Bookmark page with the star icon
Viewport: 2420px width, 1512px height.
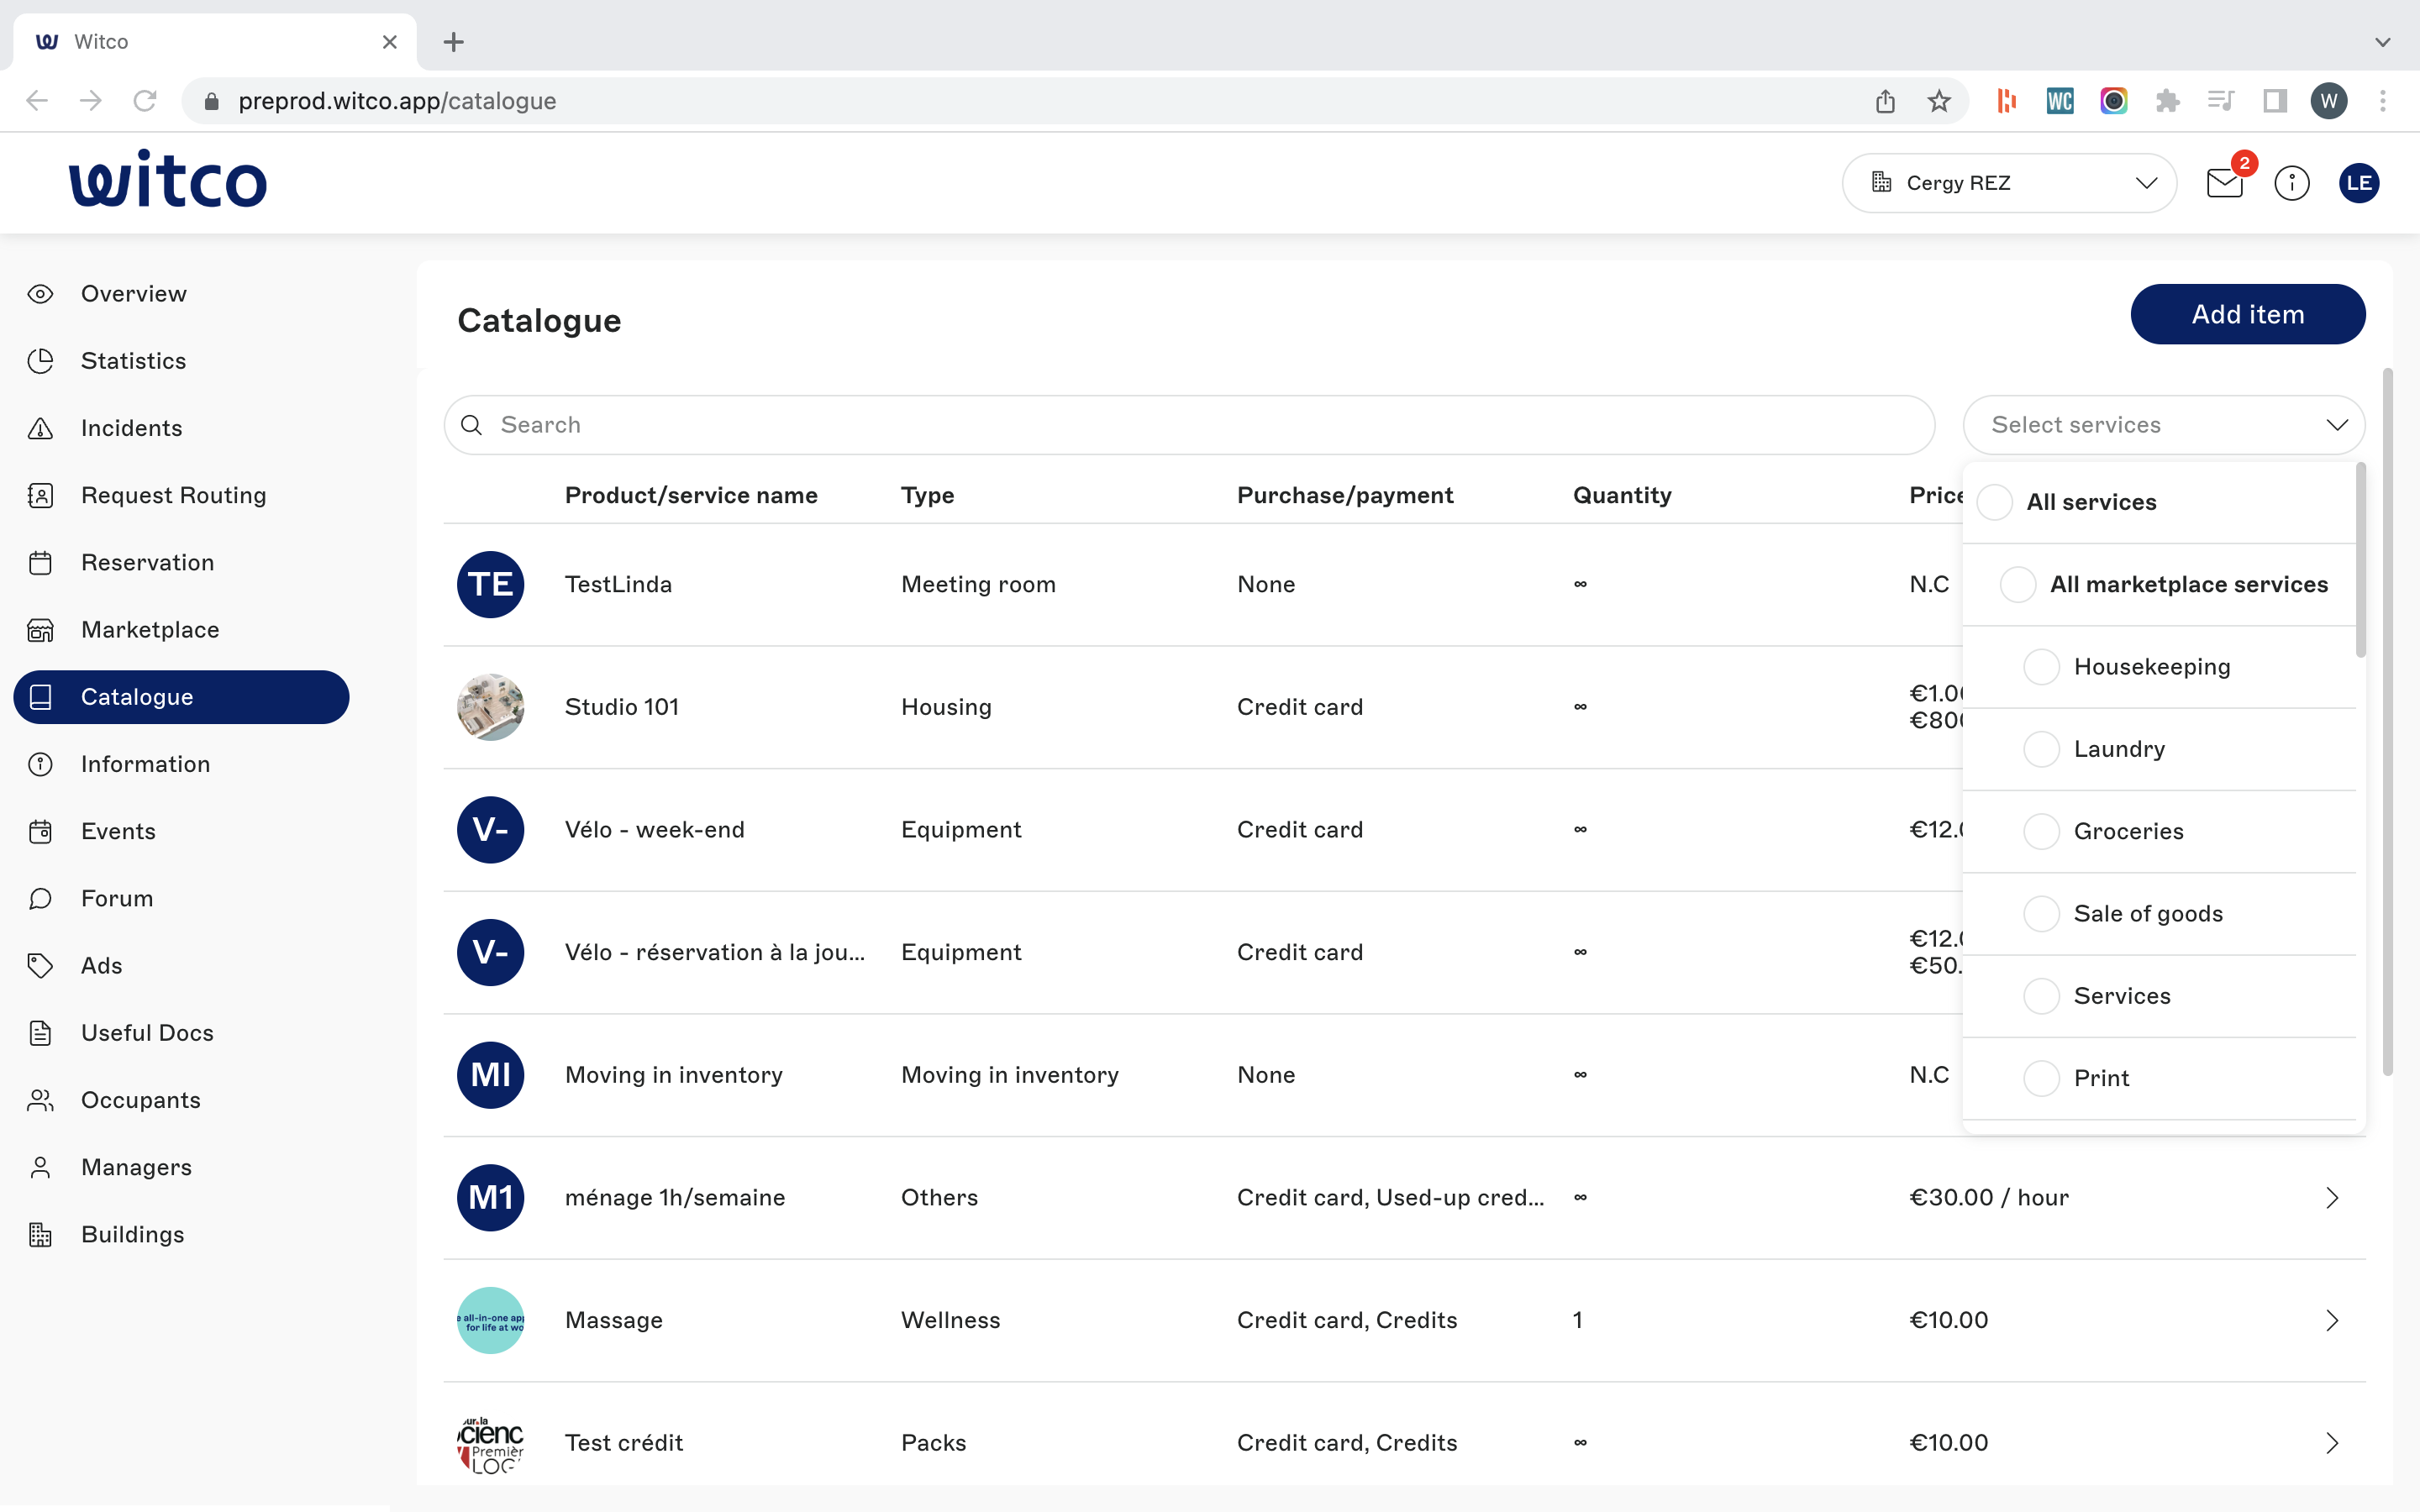1939,101
